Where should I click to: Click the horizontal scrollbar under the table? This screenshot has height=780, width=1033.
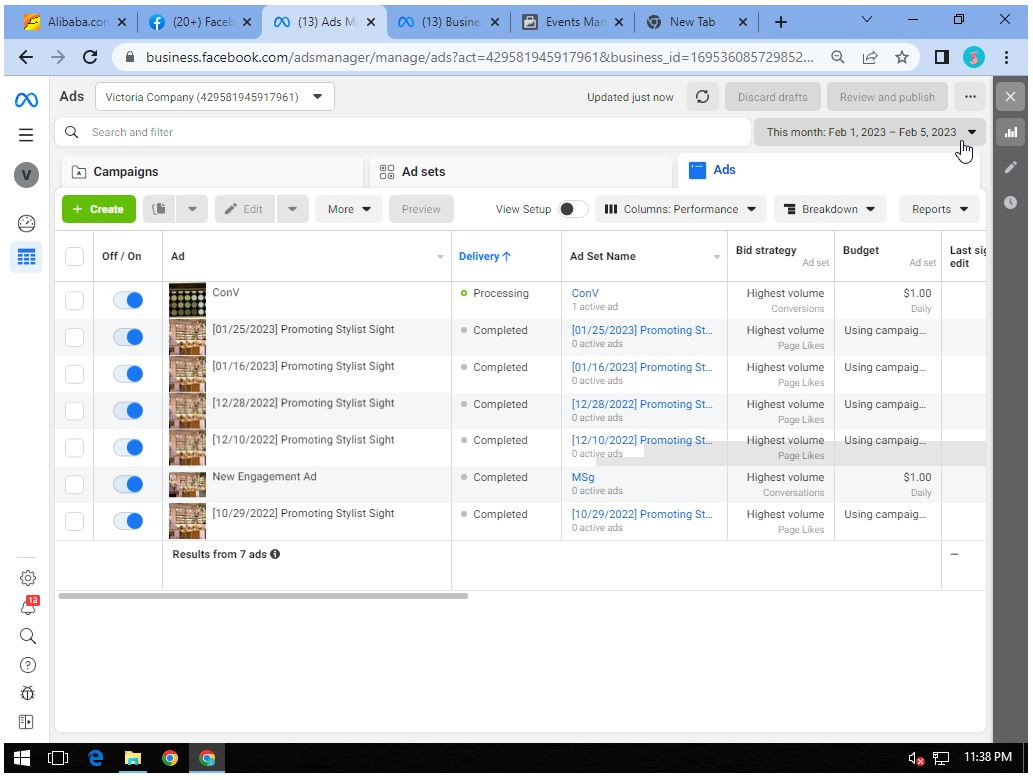pyautogui.click(x=263, y=596)
